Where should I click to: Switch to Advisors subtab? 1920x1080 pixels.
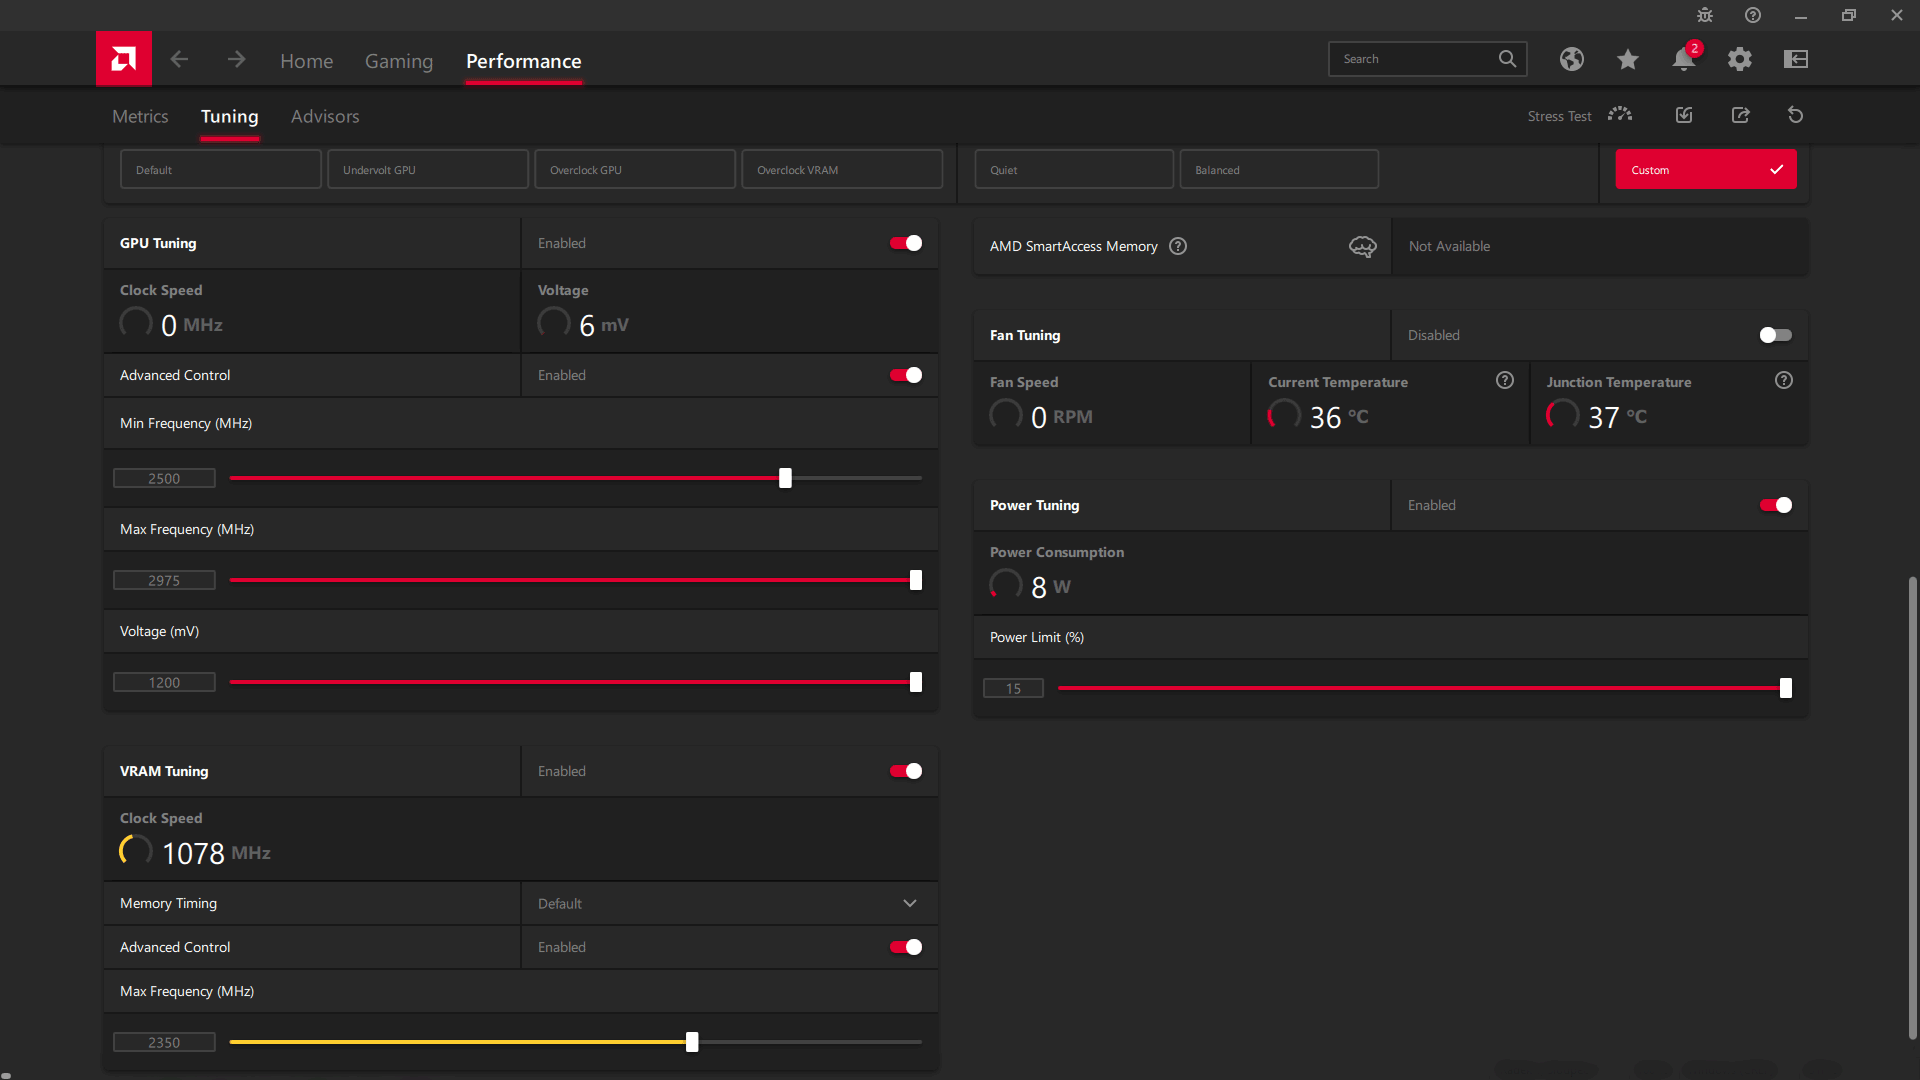[325, 116]
